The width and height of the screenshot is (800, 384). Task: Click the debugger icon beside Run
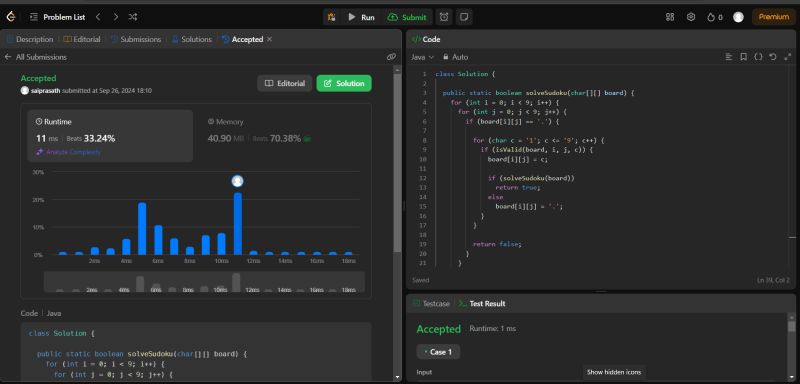332,17
